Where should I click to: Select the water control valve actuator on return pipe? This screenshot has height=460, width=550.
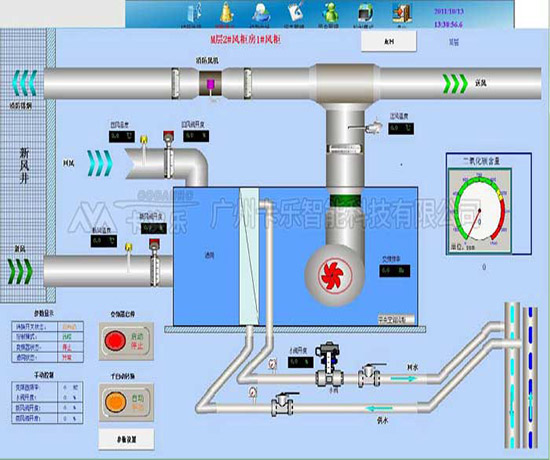(x=328, y=364)
